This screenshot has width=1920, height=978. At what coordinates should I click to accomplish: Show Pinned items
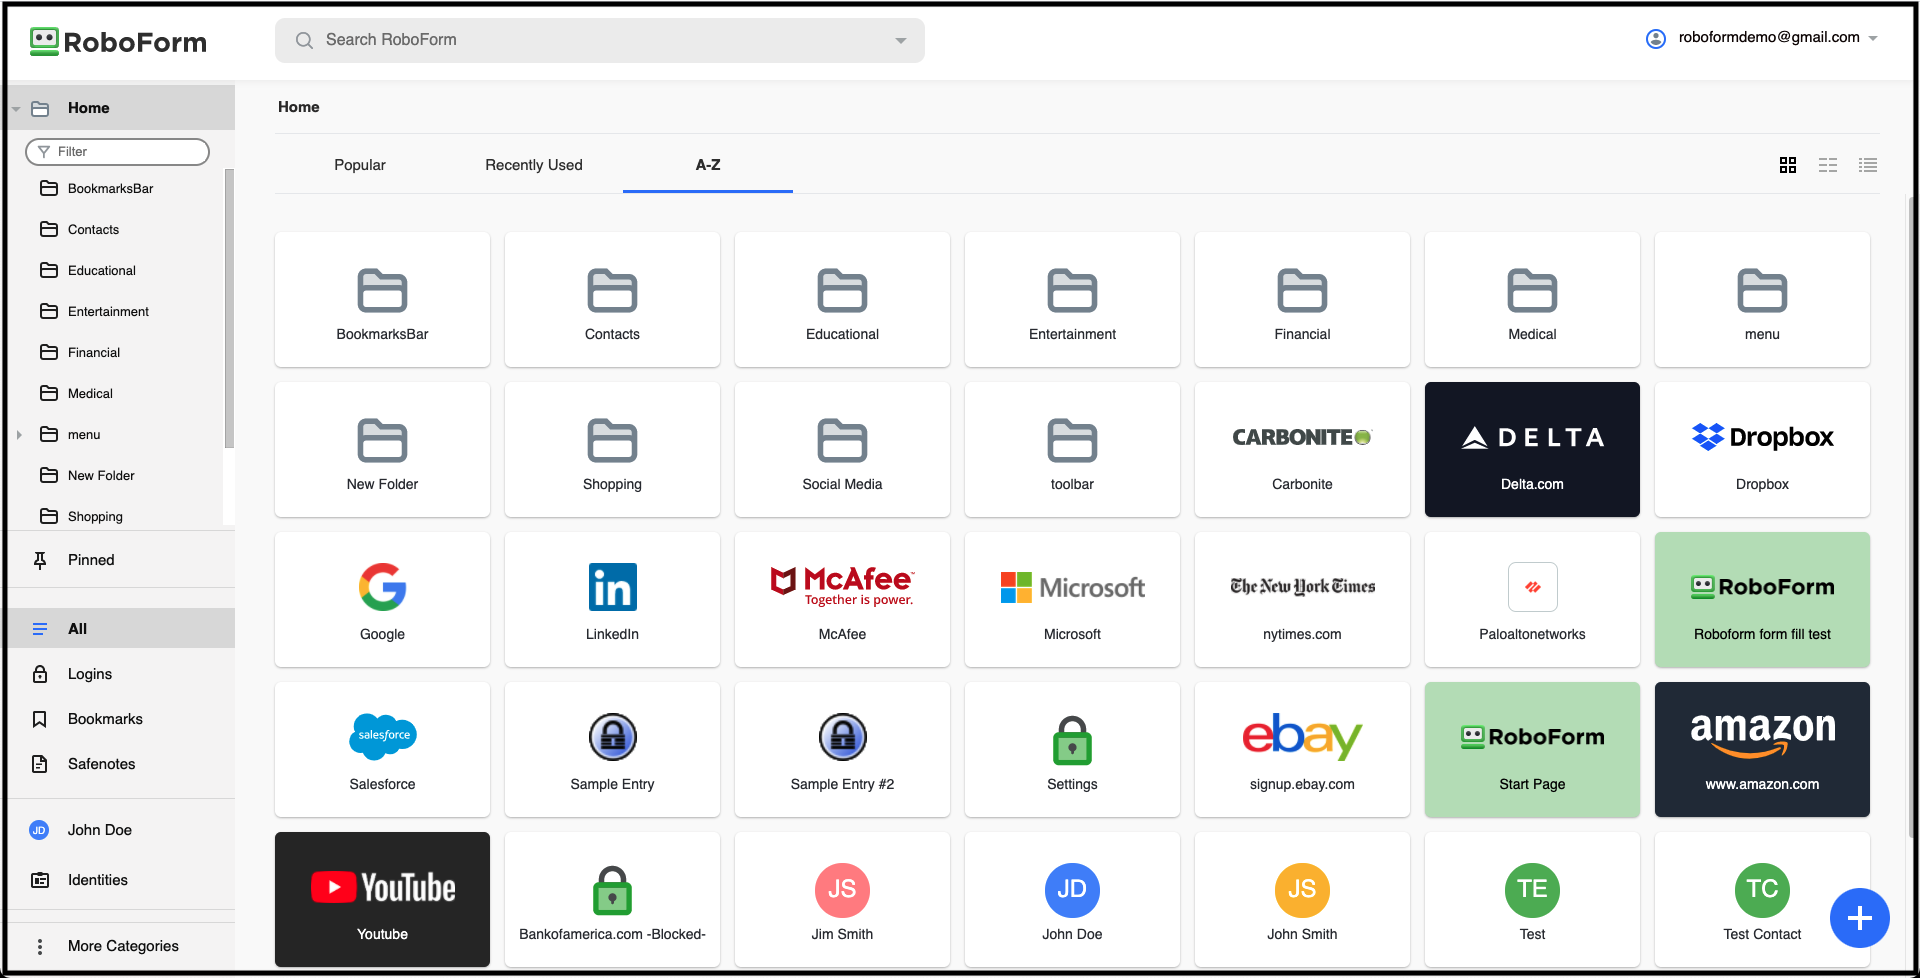(122, 560)
